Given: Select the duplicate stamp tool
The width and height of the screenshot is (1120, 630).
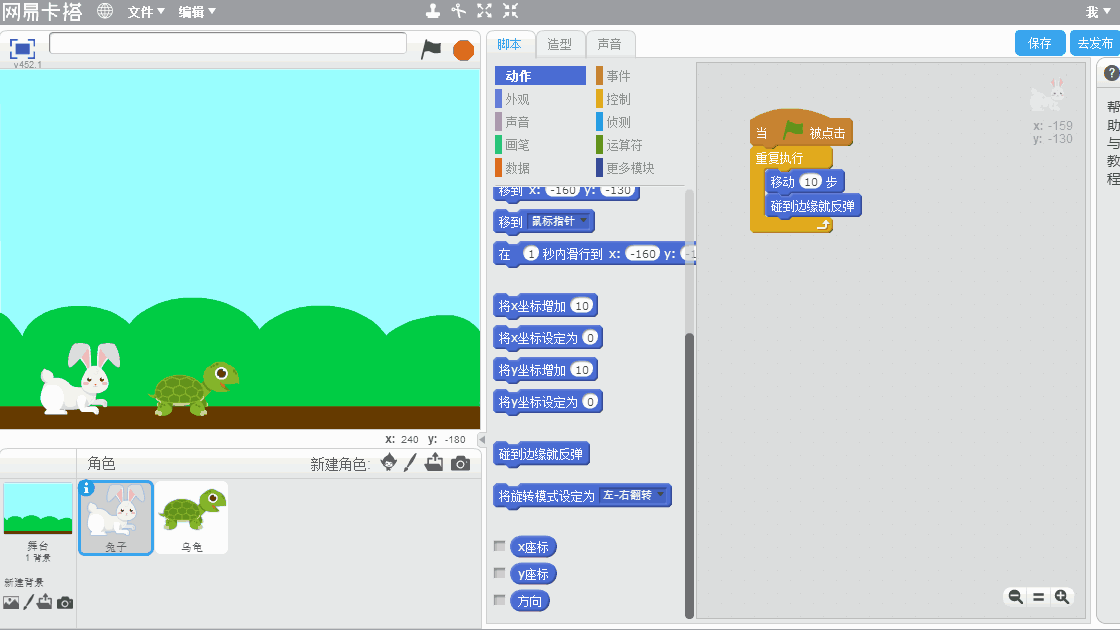Looking at the screenshot, I should pos(432,11).
